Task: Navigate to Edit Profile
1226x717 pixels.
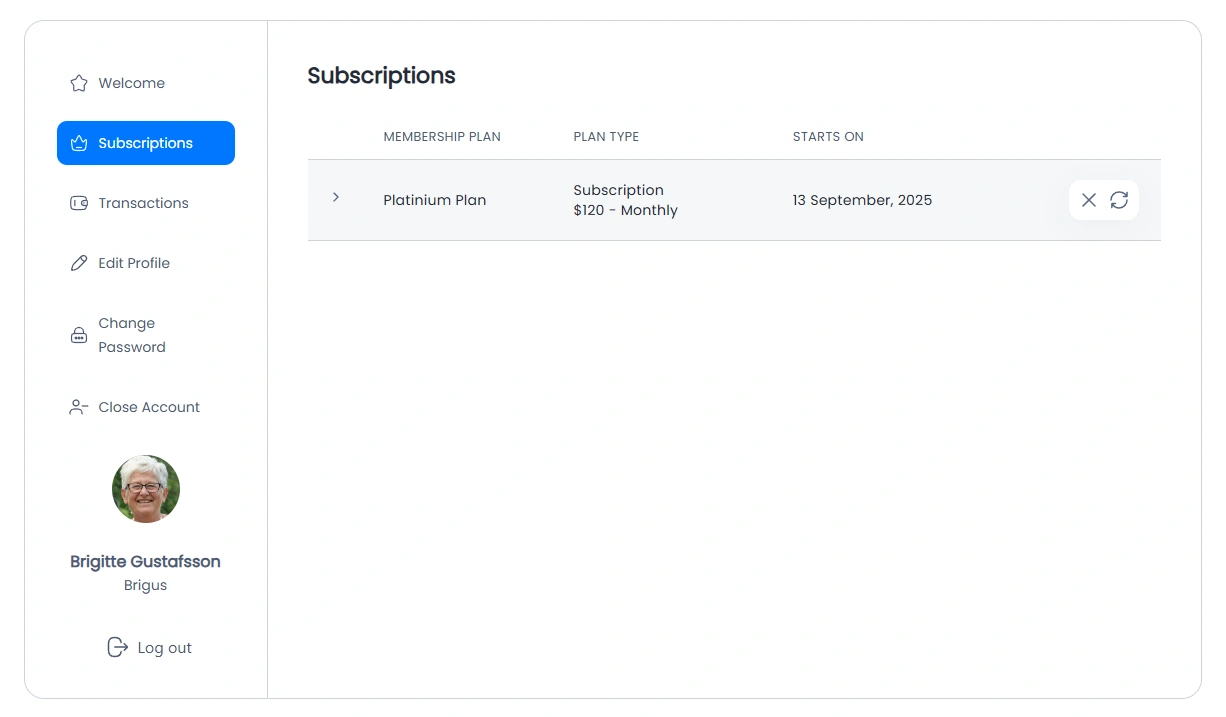Action: (133, 262)
